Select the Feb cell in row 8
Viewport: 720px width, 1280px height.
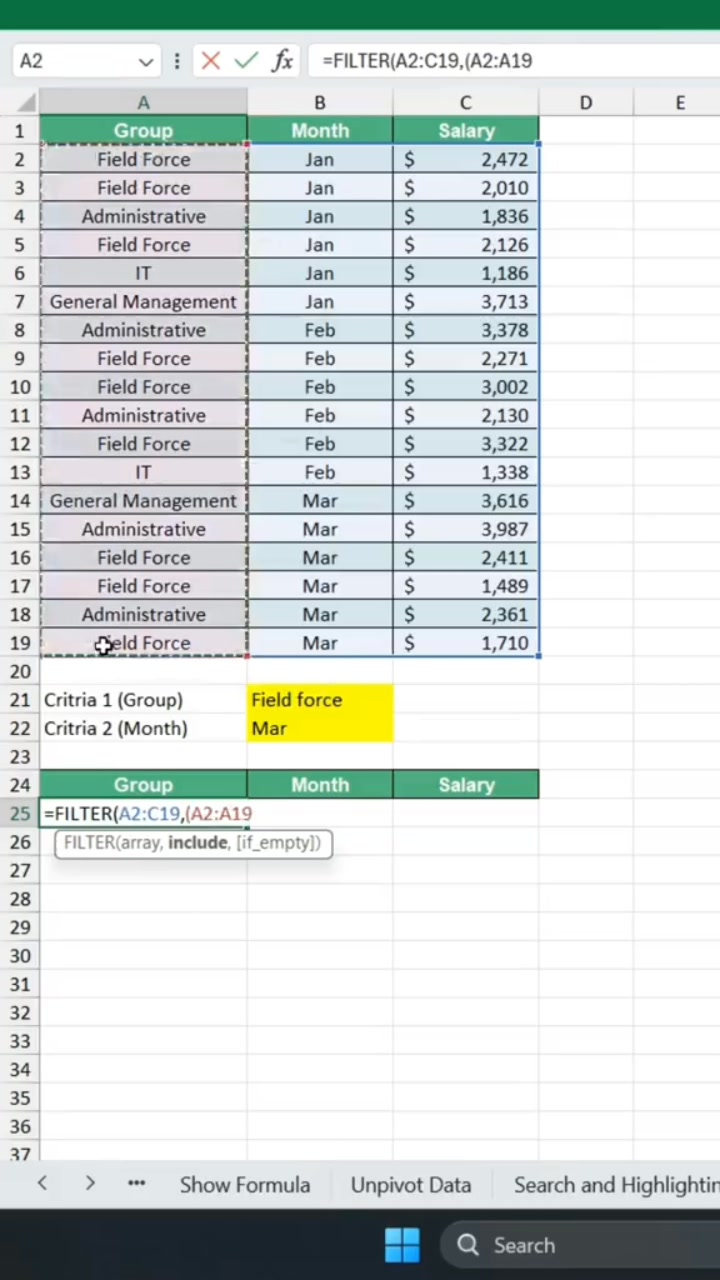click(x=320, y=330)
